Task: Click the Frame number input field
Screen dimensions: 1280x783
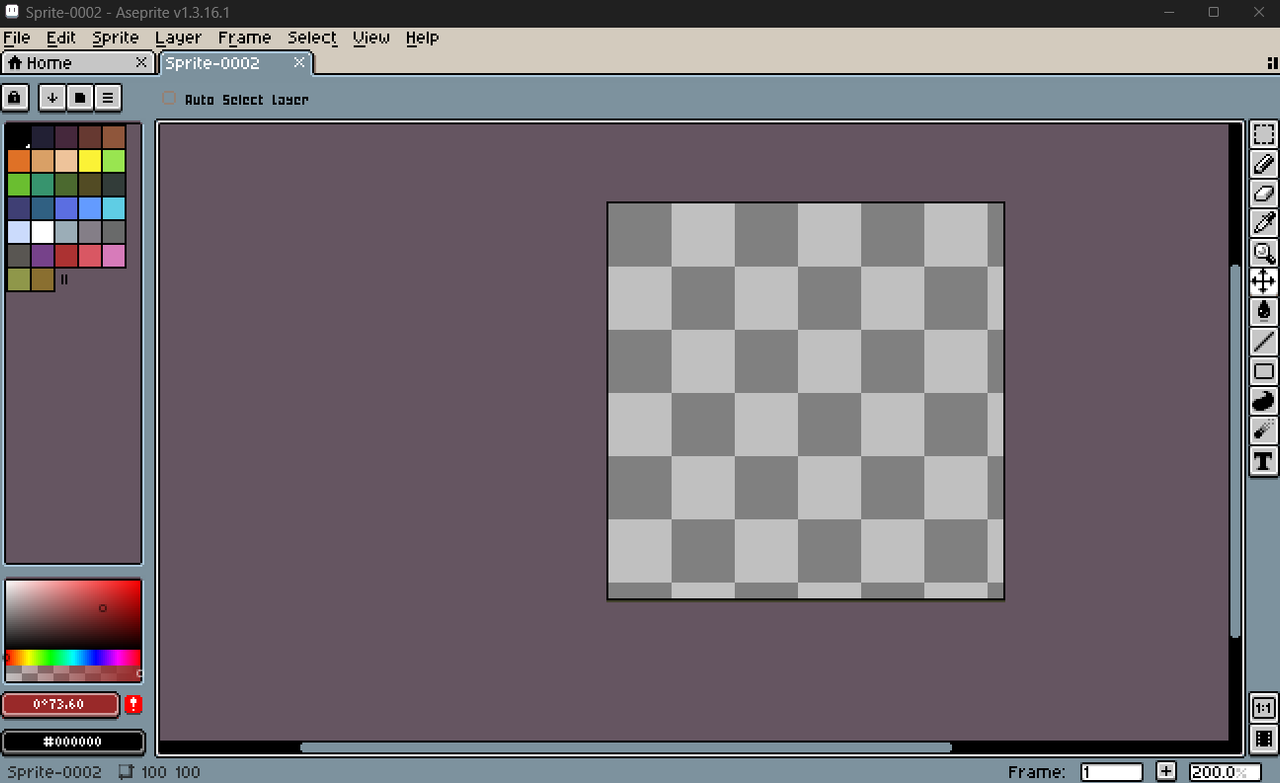Action: point(1111,772)
